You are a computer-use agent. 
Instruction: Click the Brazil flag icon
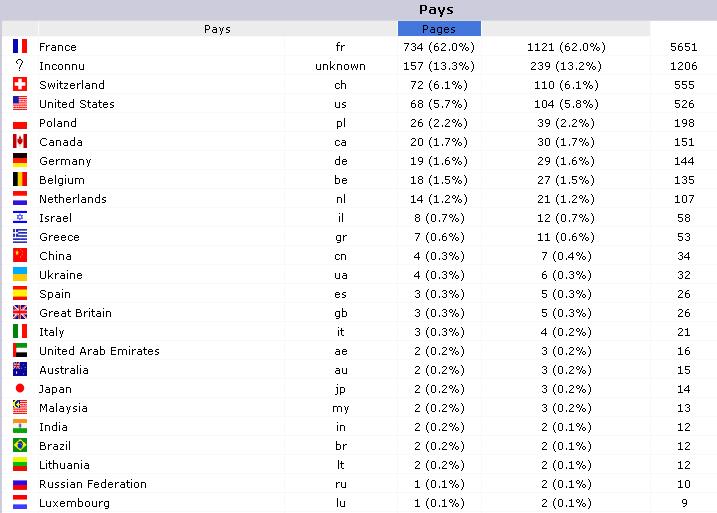(20, 445)
